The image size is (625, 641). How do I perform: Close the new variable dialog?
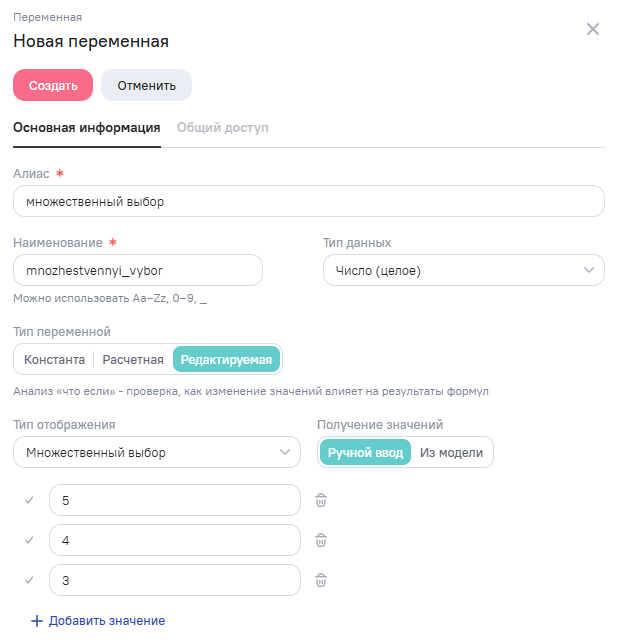(x=592, y=29)
